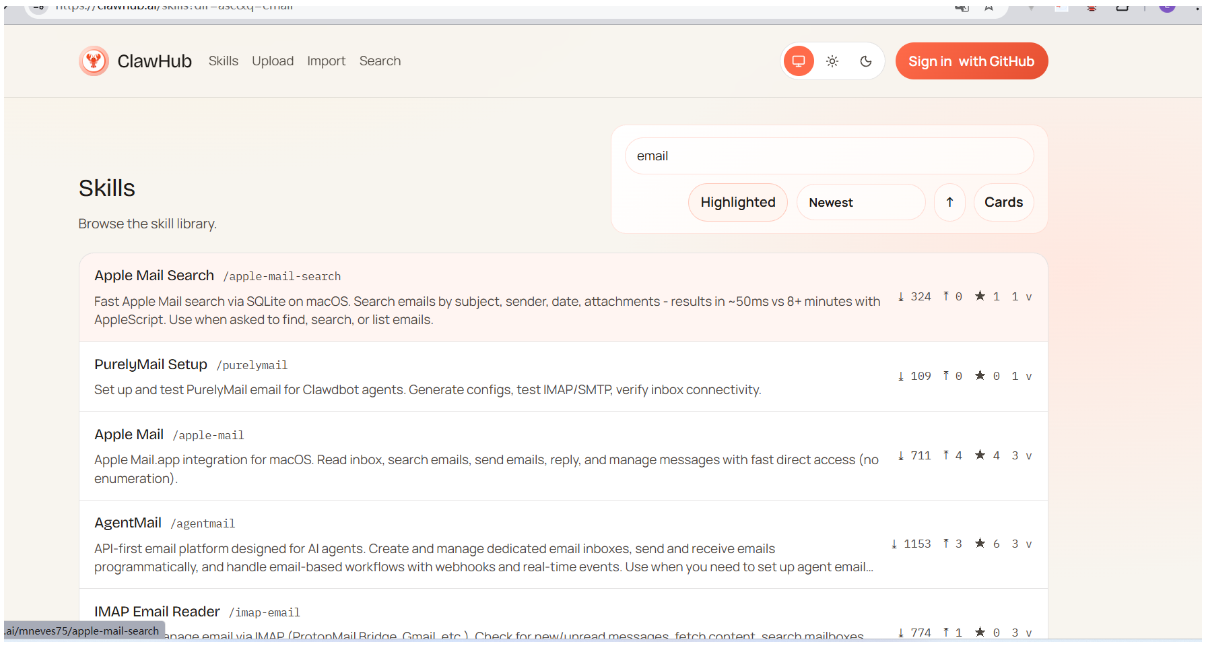Click up-arrow icon in PurelyMail Setup row
Viewport: 1206px width, 651px height.
pyautogui.click(x=945, y=376)
